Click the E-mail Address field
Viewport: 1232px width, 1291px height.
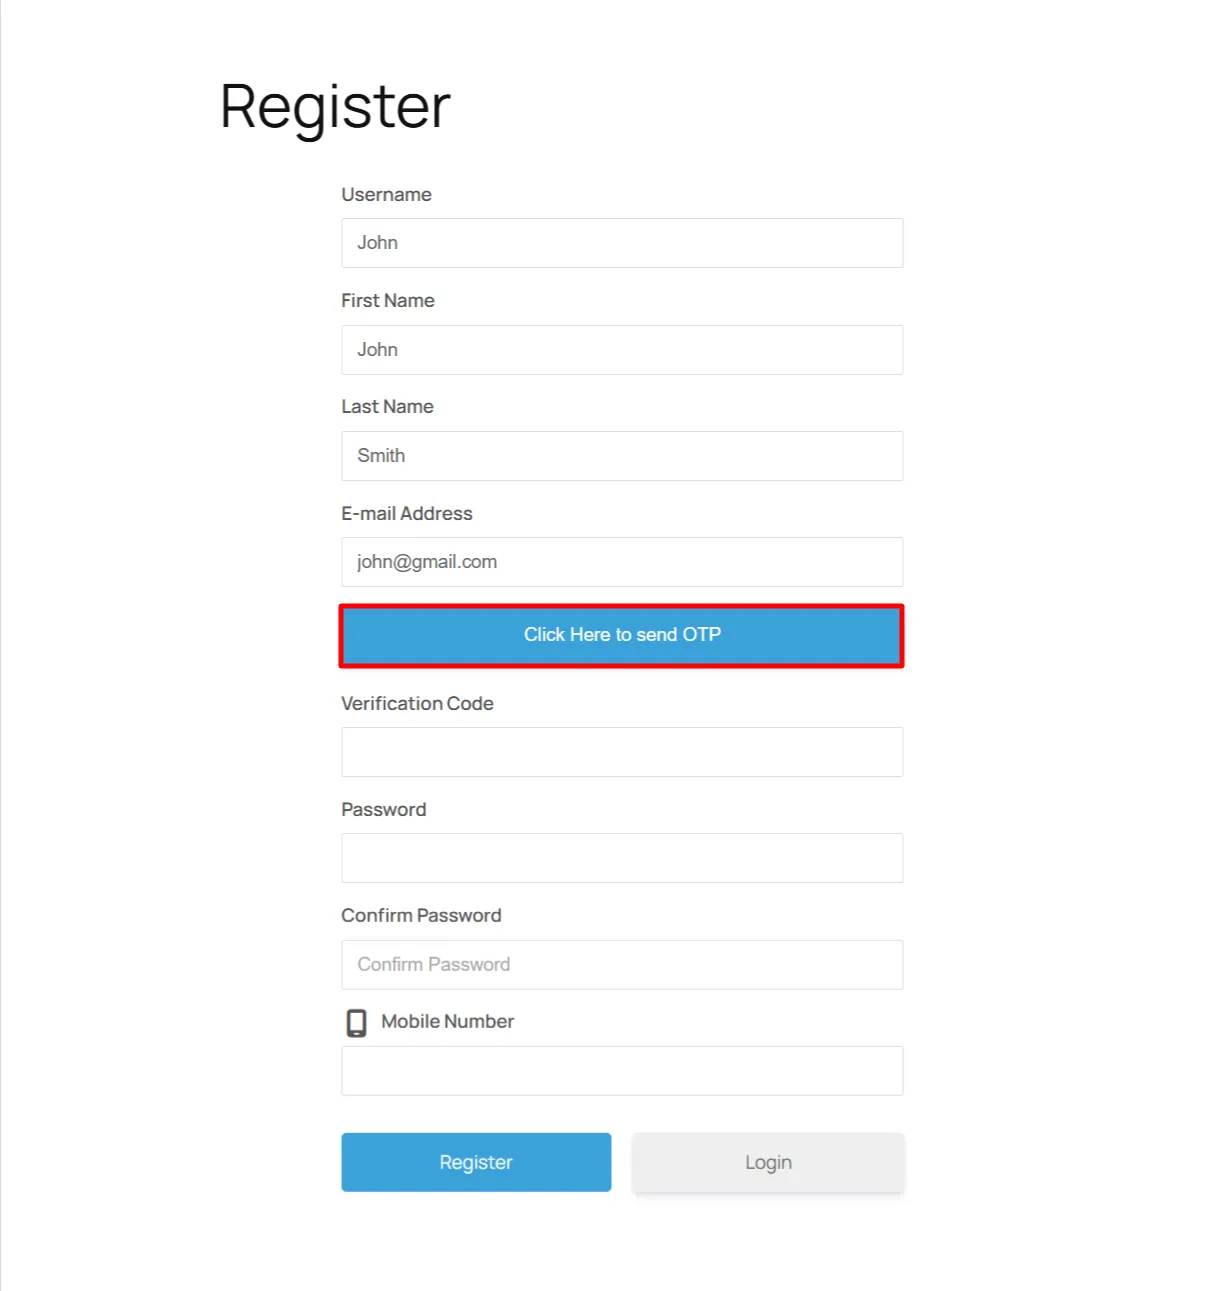click(621, 561)
